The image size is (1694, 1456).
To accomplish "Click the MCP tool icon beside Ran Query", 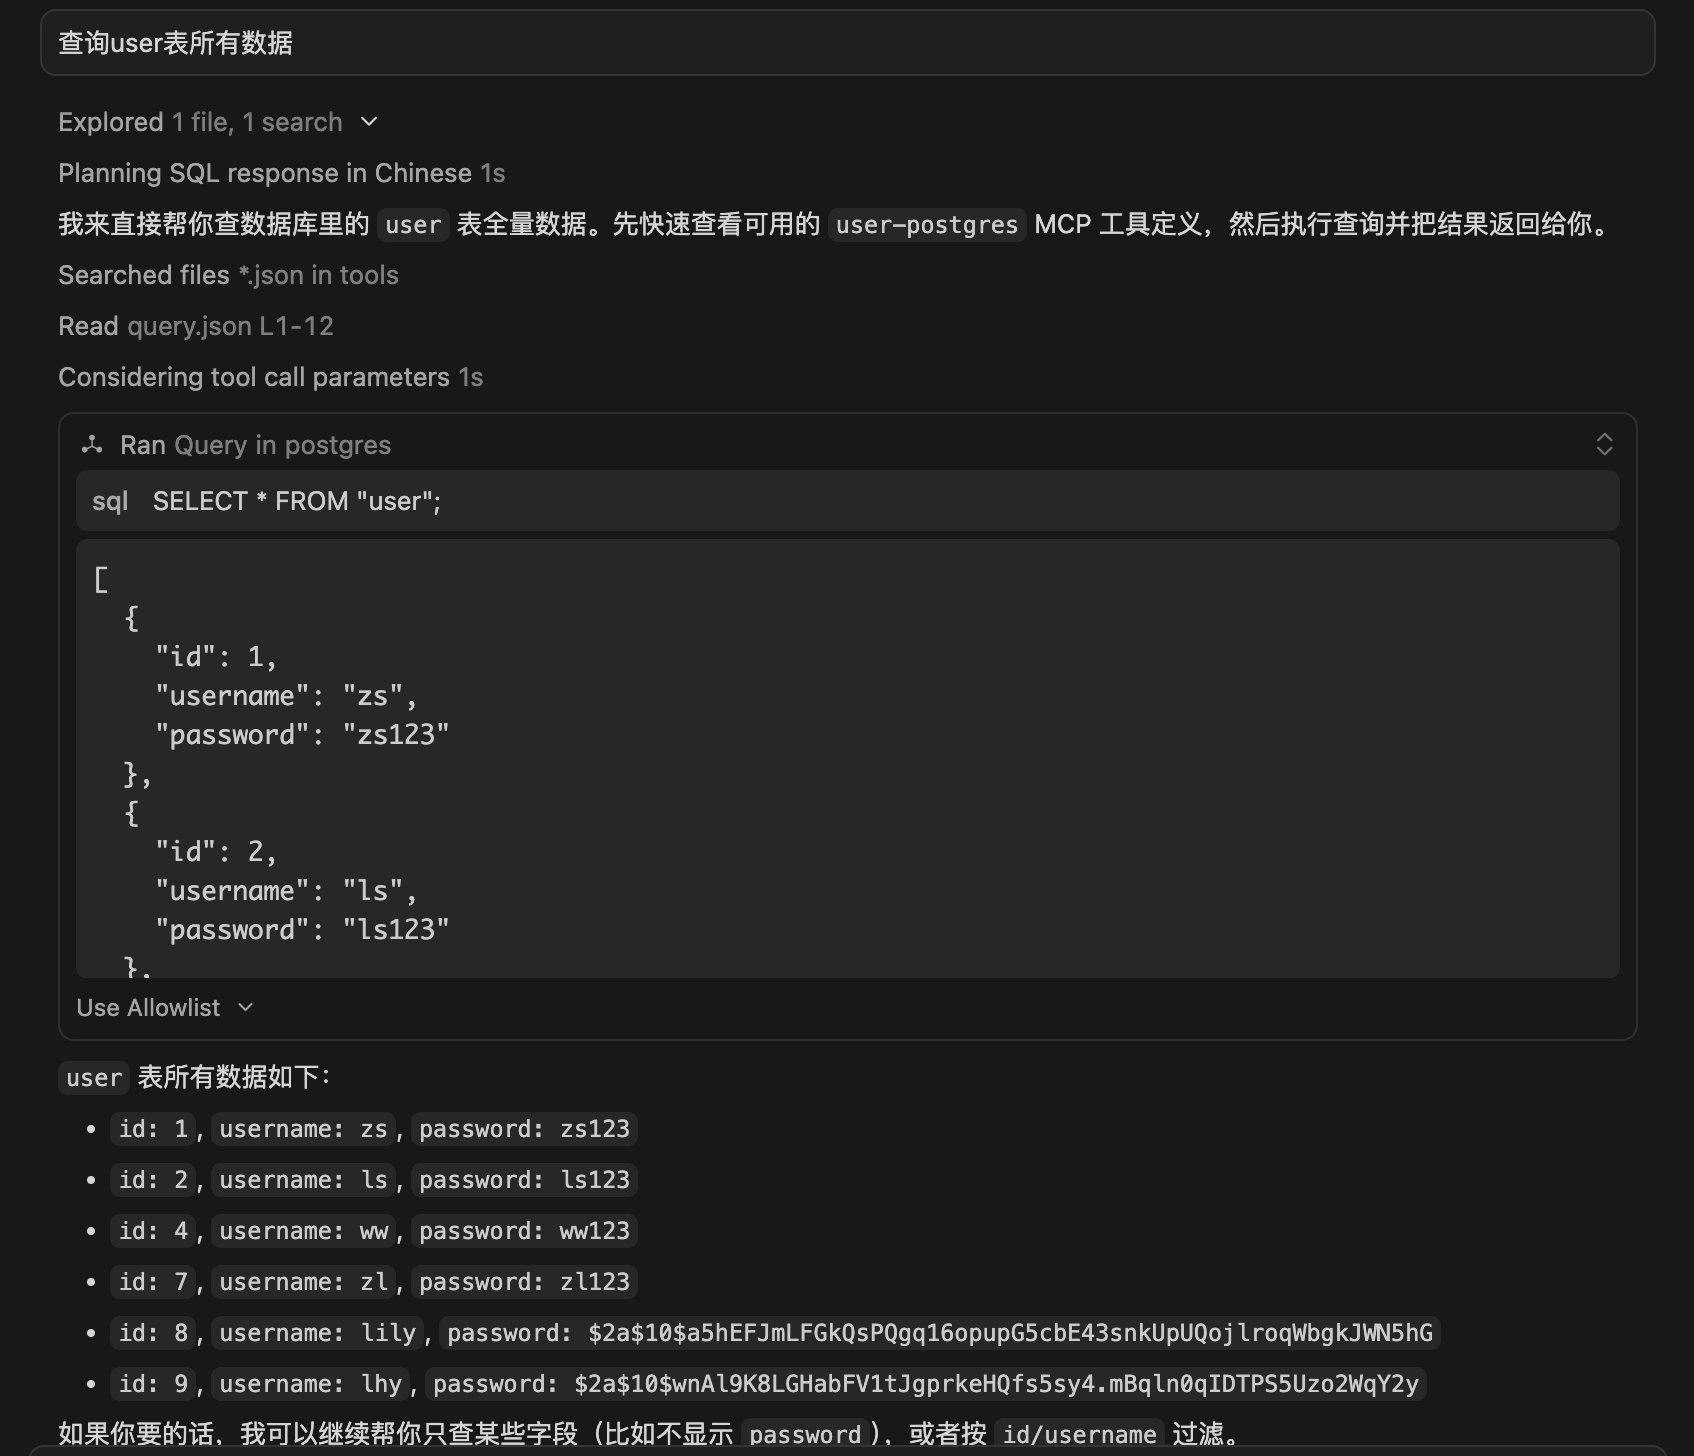I will tap(93, 445).
